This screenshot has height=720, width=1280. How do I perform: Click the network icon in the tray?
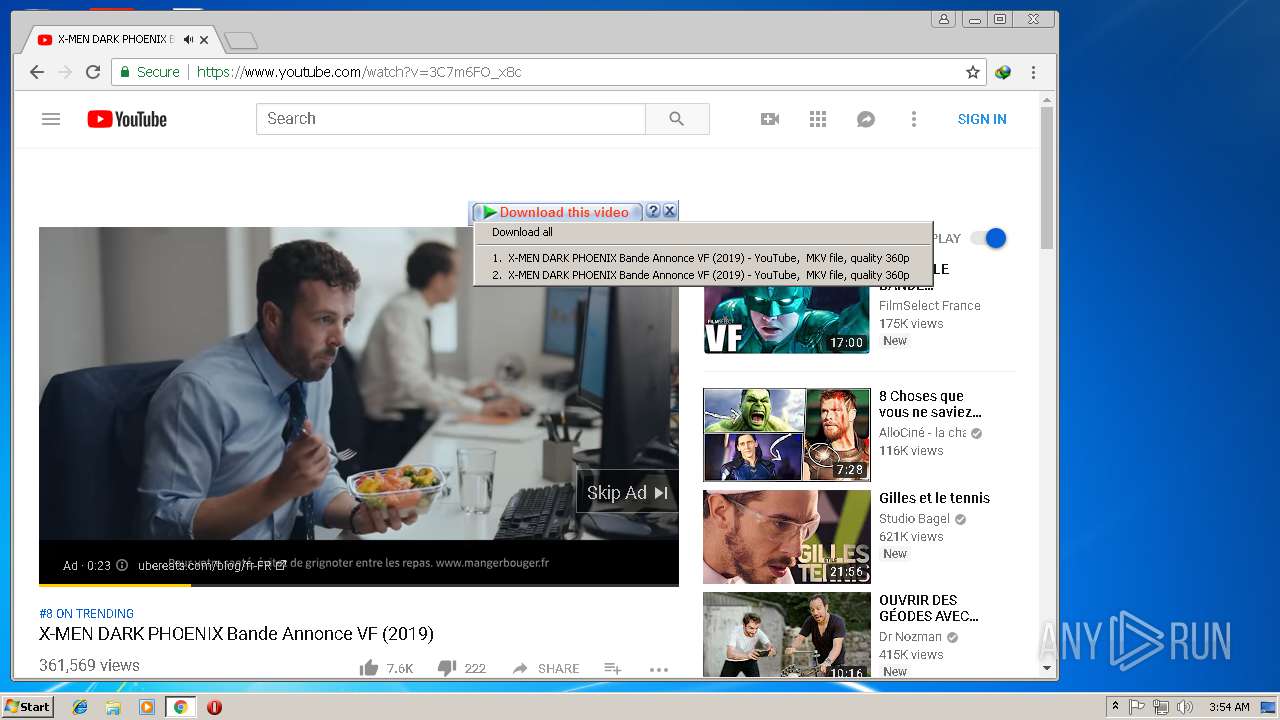1160,707
